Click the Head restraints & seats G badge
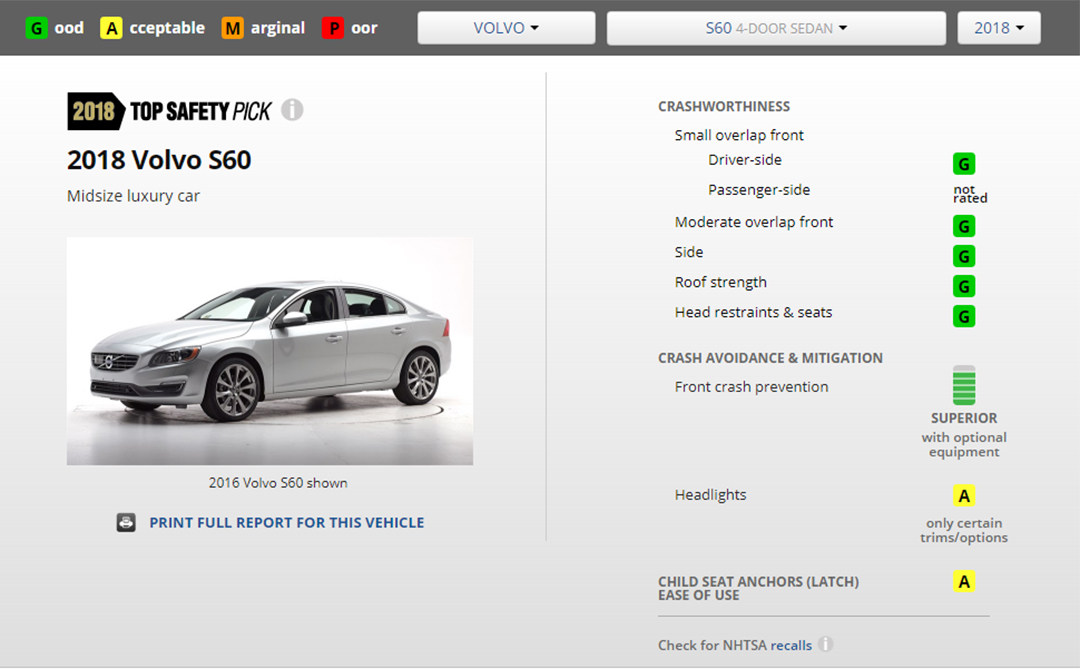1080x669 pixels. [964, 317]
